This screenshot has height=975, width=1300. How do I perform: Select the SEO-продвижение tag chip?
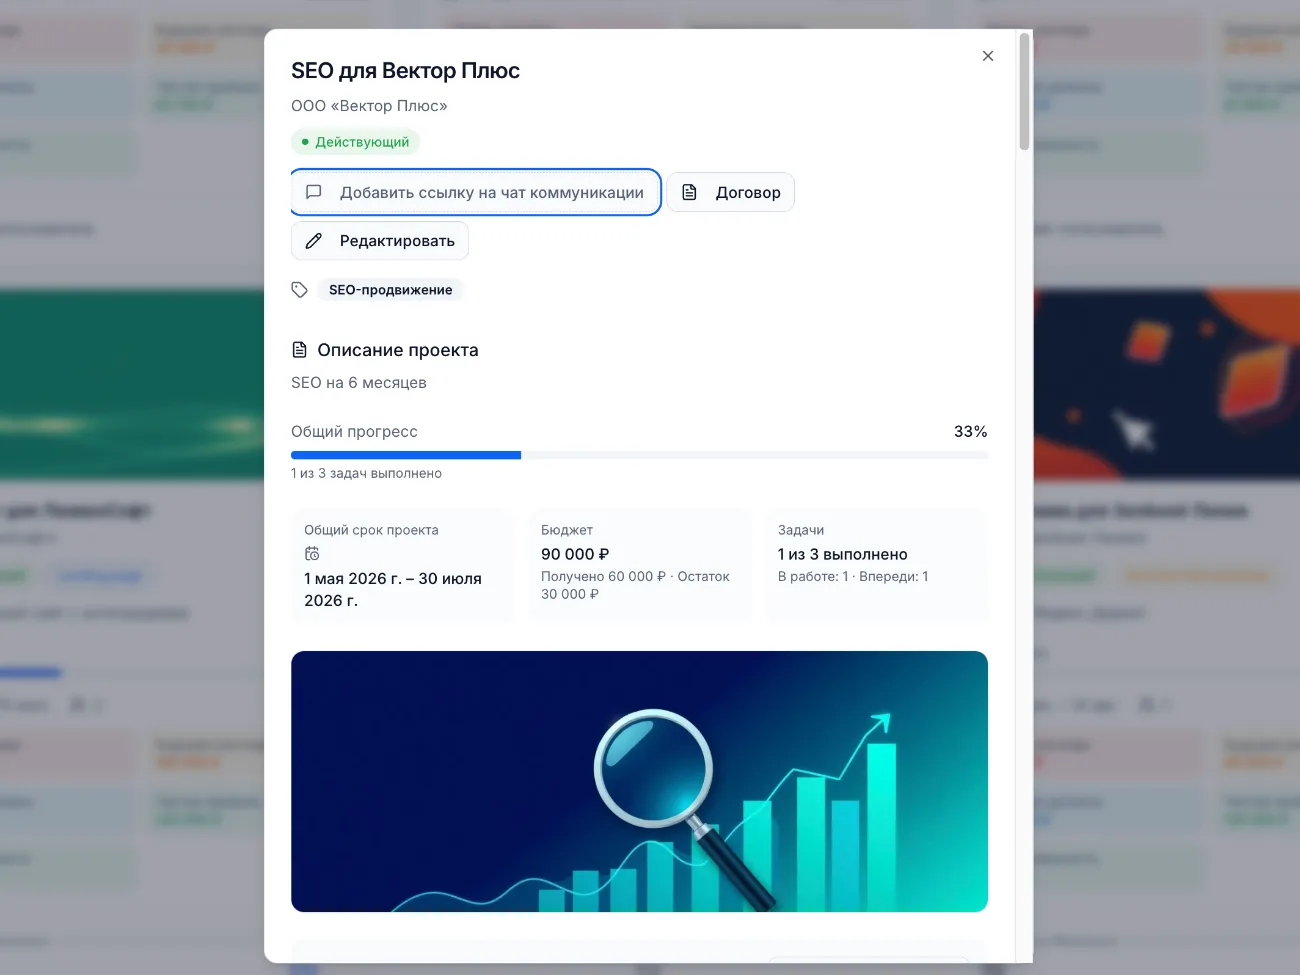point(391,290)
